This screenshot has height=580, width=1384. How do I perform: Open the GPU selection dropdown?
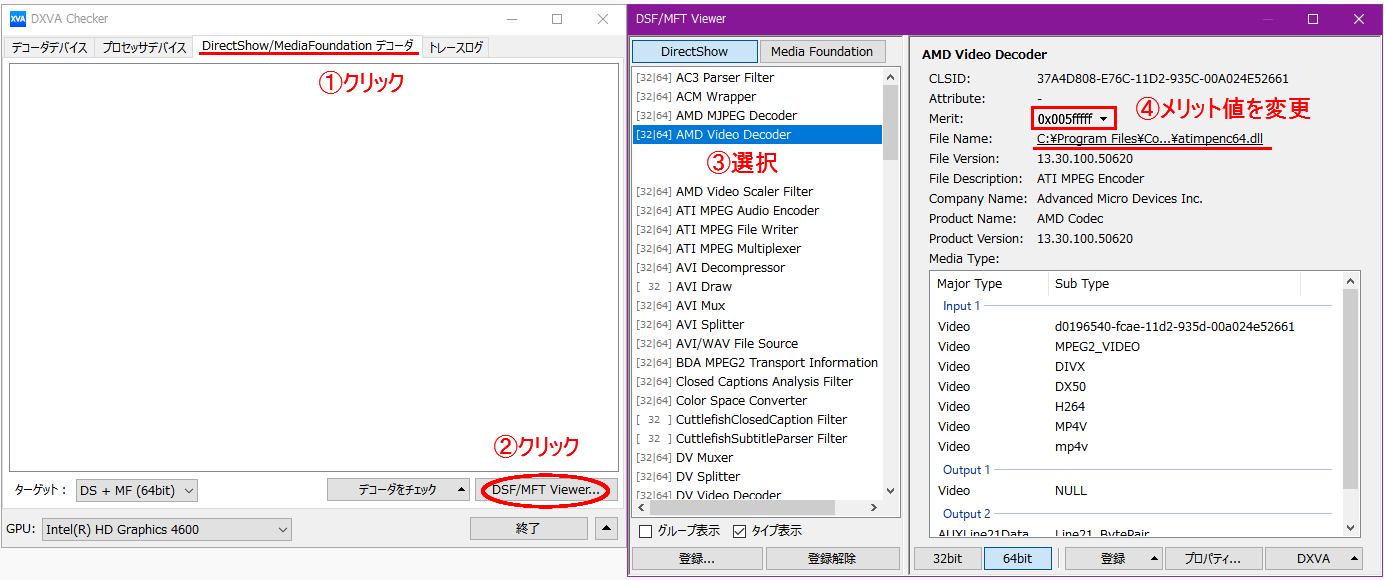coord(166,530)
